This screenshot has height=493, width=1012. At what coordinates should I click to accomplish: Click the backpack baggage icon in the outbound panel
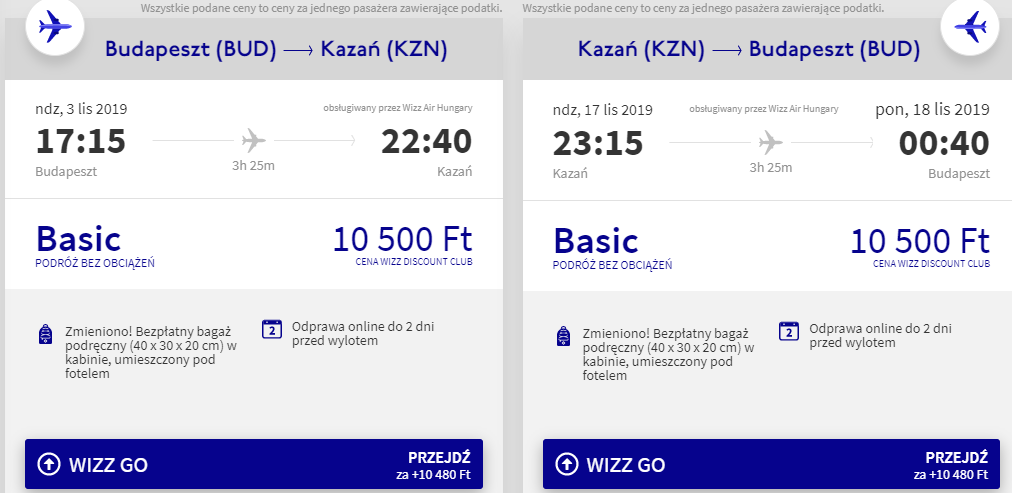pos(45,334)
